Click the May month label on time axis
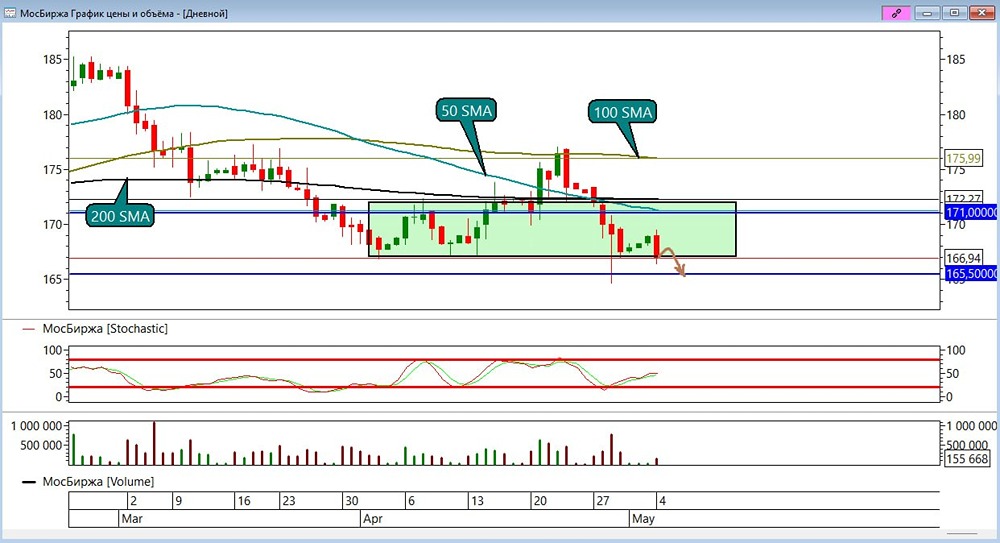The image size is (1000, 543). coord(643,519)
